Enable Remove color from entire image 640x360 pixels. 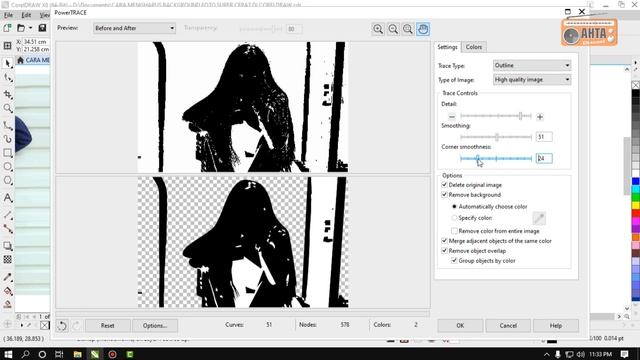pos(454,231)
